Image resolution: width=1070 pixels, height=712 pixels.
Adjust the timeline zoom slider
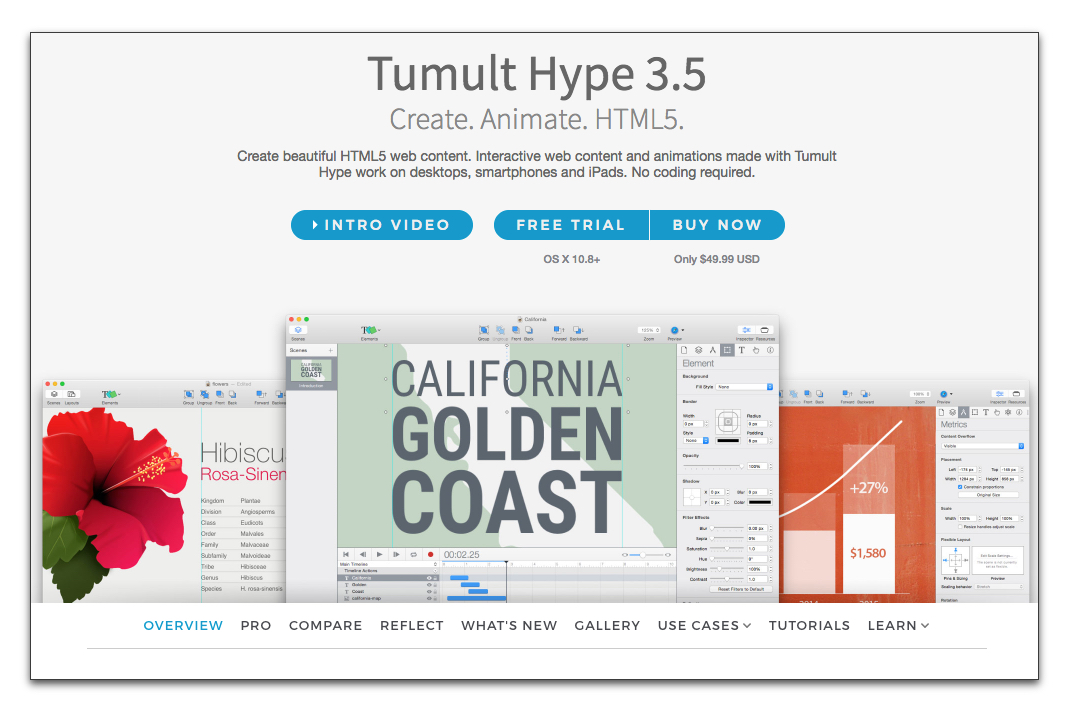tap(646, 555)
